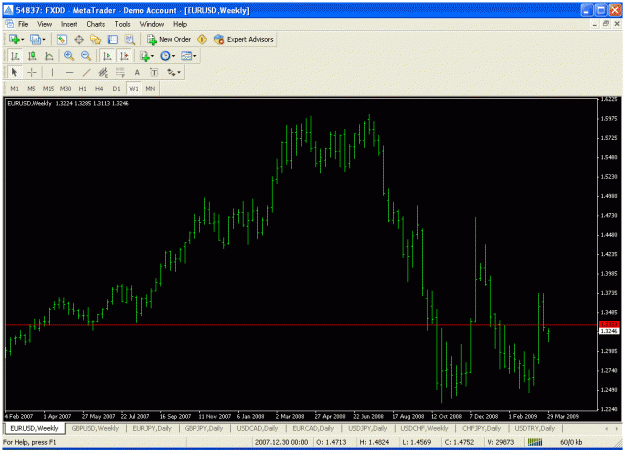Expand the Profiles dropdown arrow
This screenshot has width=625, height=450.
click(44, 40)
